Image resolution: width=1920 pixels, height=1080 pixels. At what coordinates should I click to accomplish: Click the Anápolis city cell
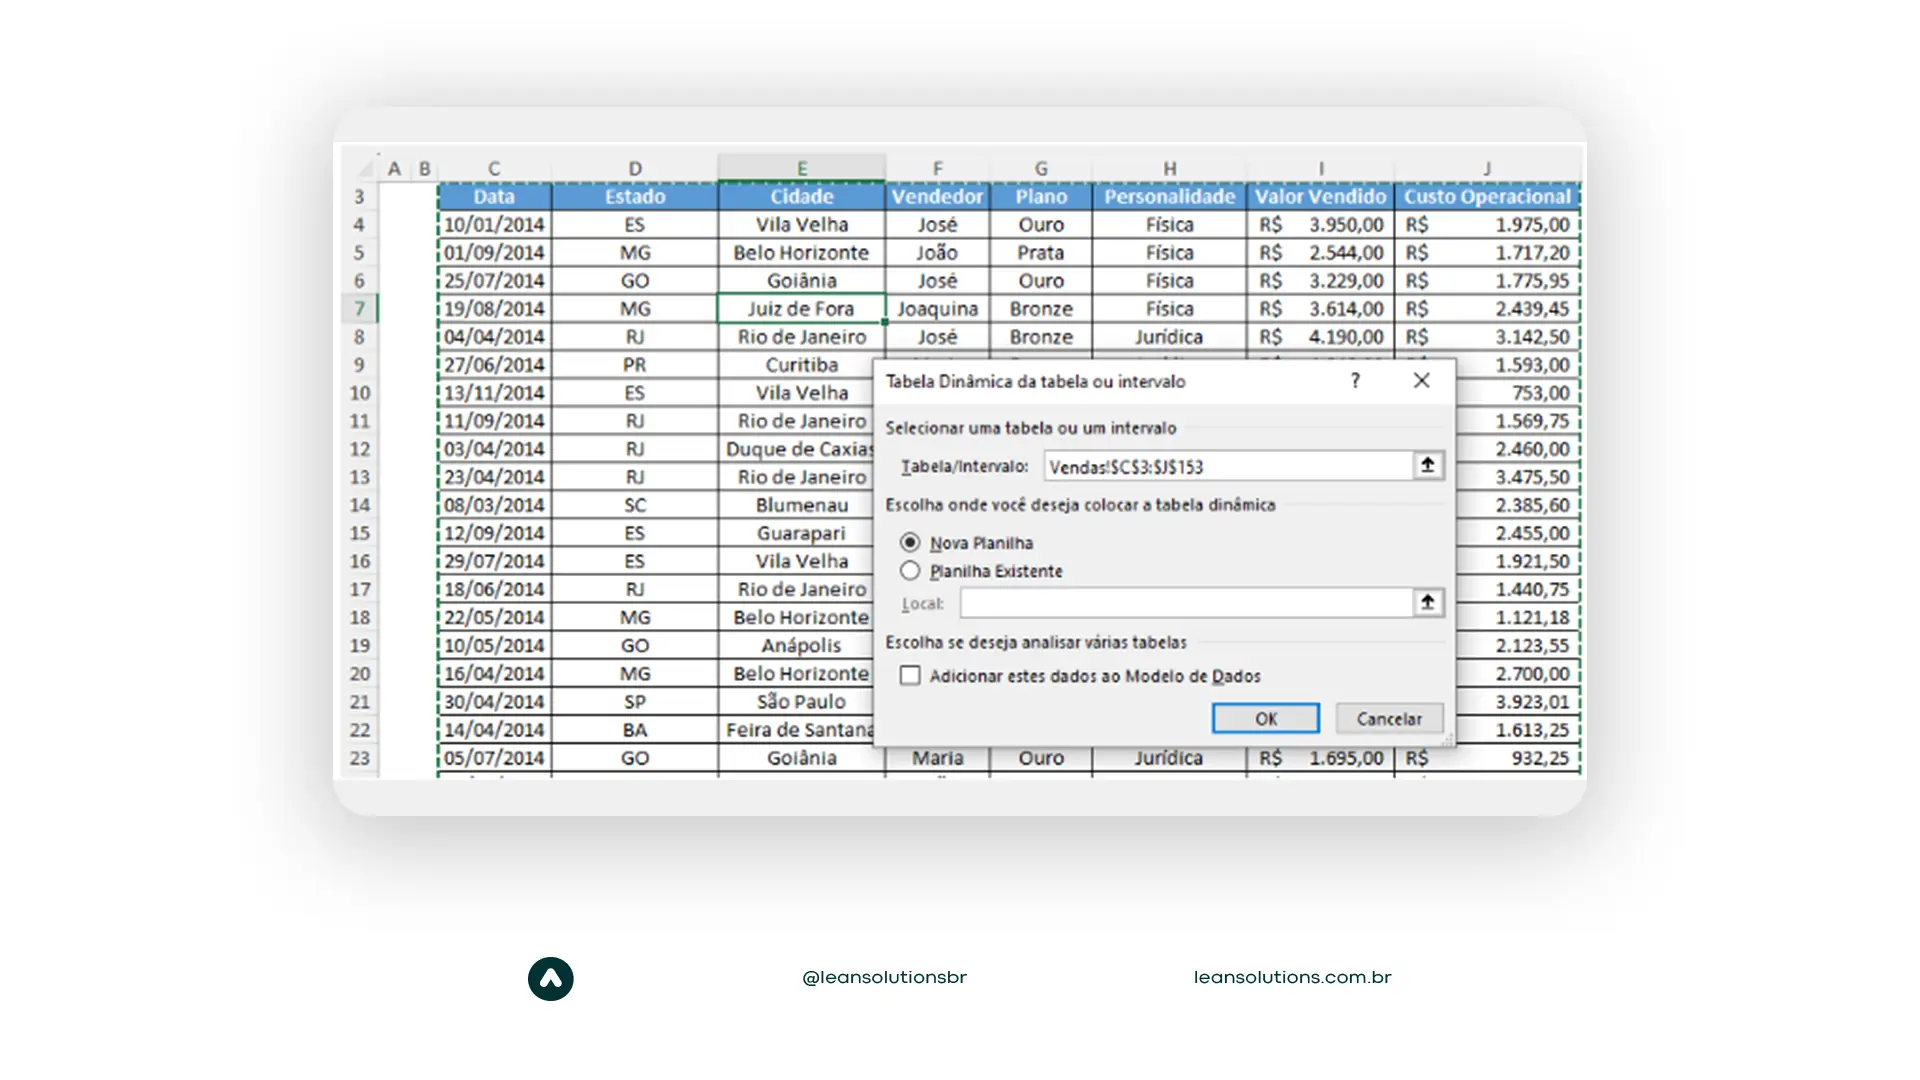coord(801,645)
